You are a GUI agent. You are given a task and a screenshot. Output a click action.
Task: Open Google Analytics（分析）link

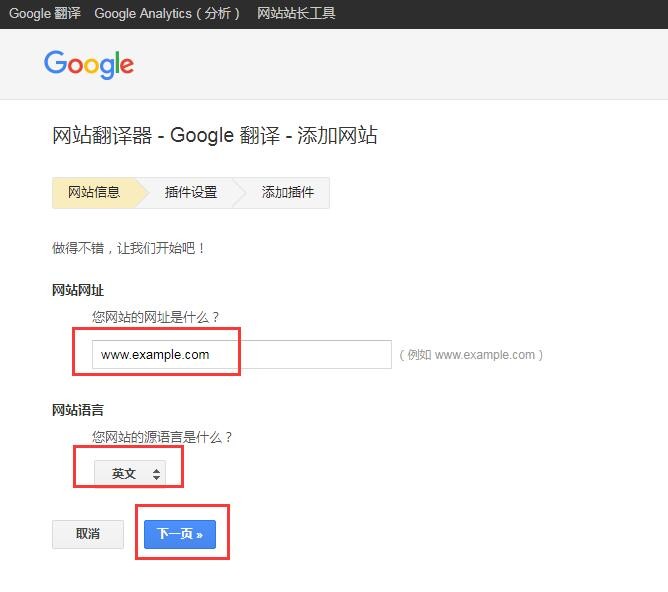[167, 14]
